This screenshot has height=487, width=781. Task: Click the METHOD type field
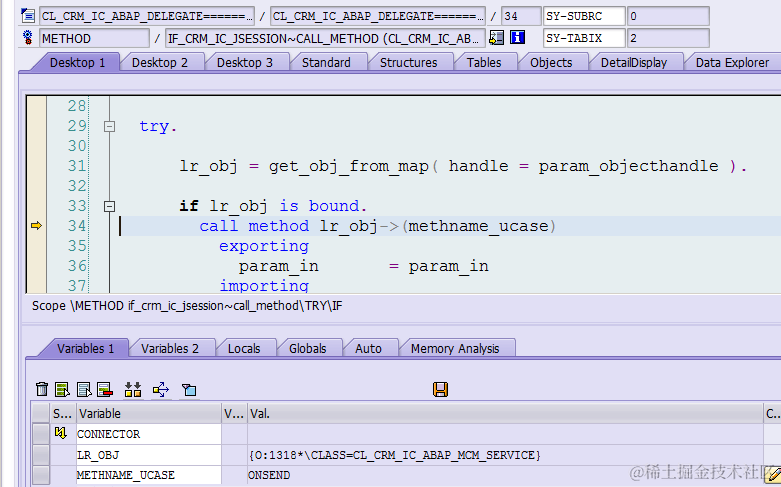click(94, 38)
